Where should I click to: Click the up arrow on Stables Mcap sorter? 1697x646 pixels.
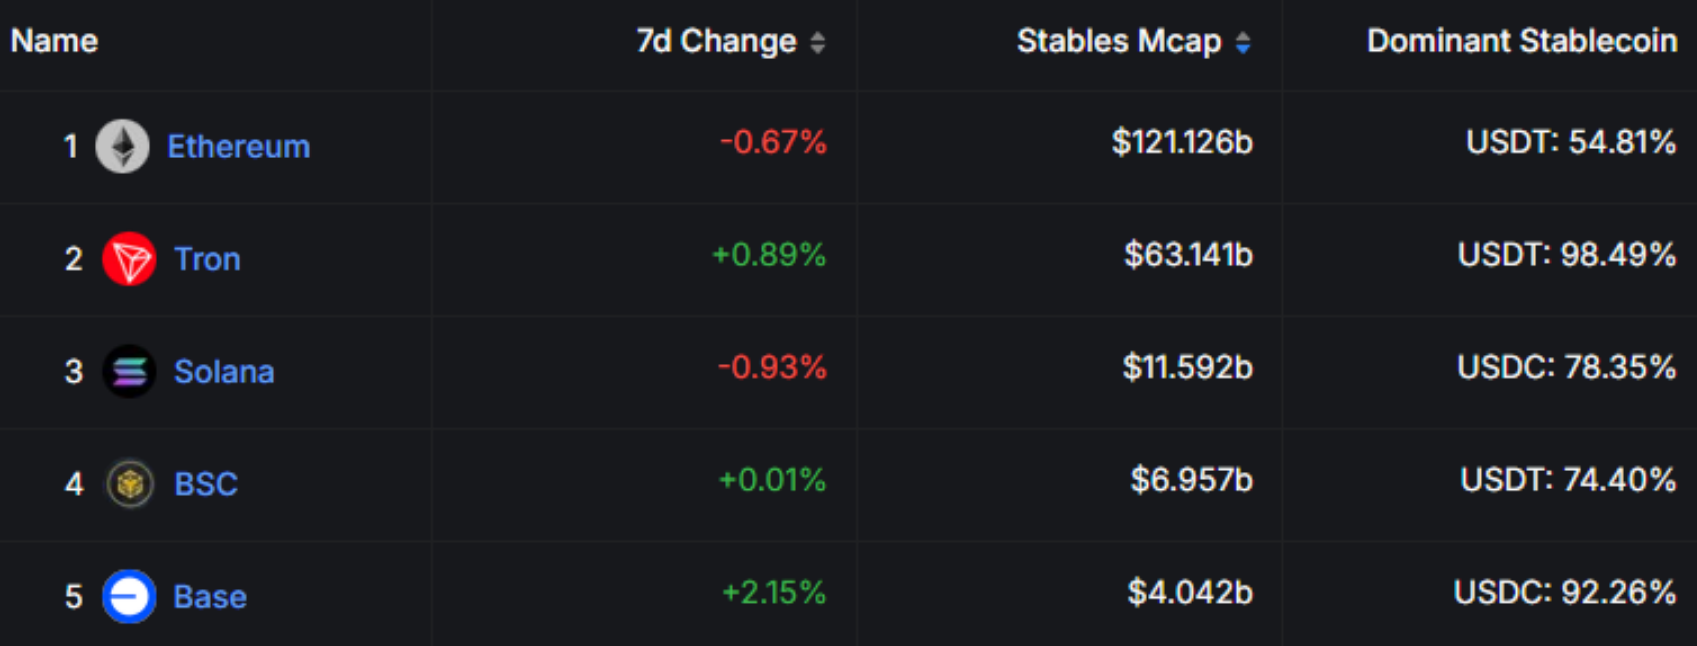coord(1241,36)
